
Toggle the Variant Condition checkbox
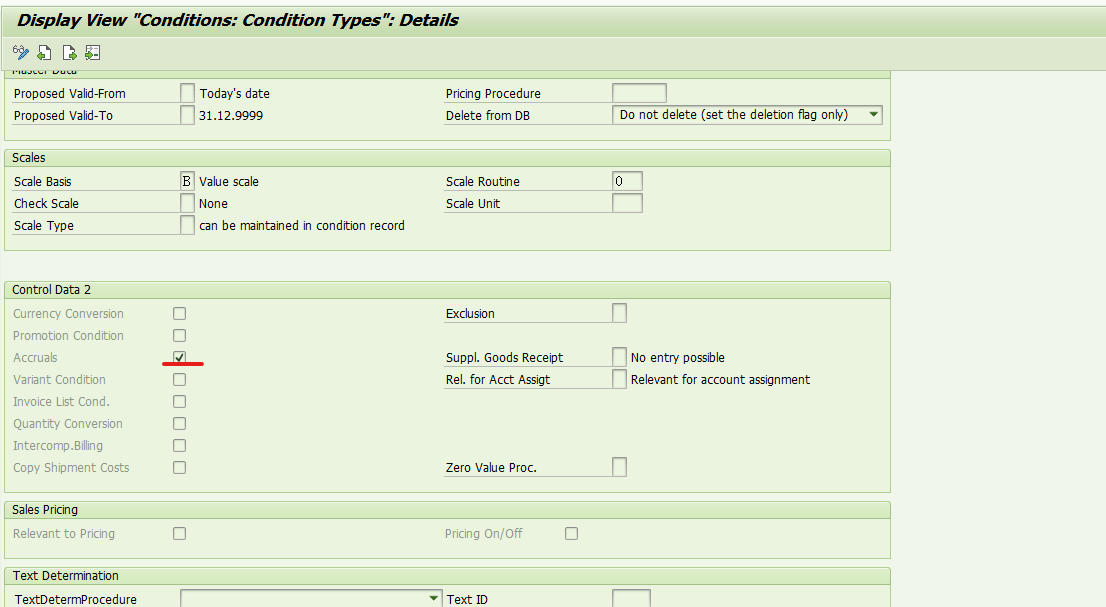[180, 379]
